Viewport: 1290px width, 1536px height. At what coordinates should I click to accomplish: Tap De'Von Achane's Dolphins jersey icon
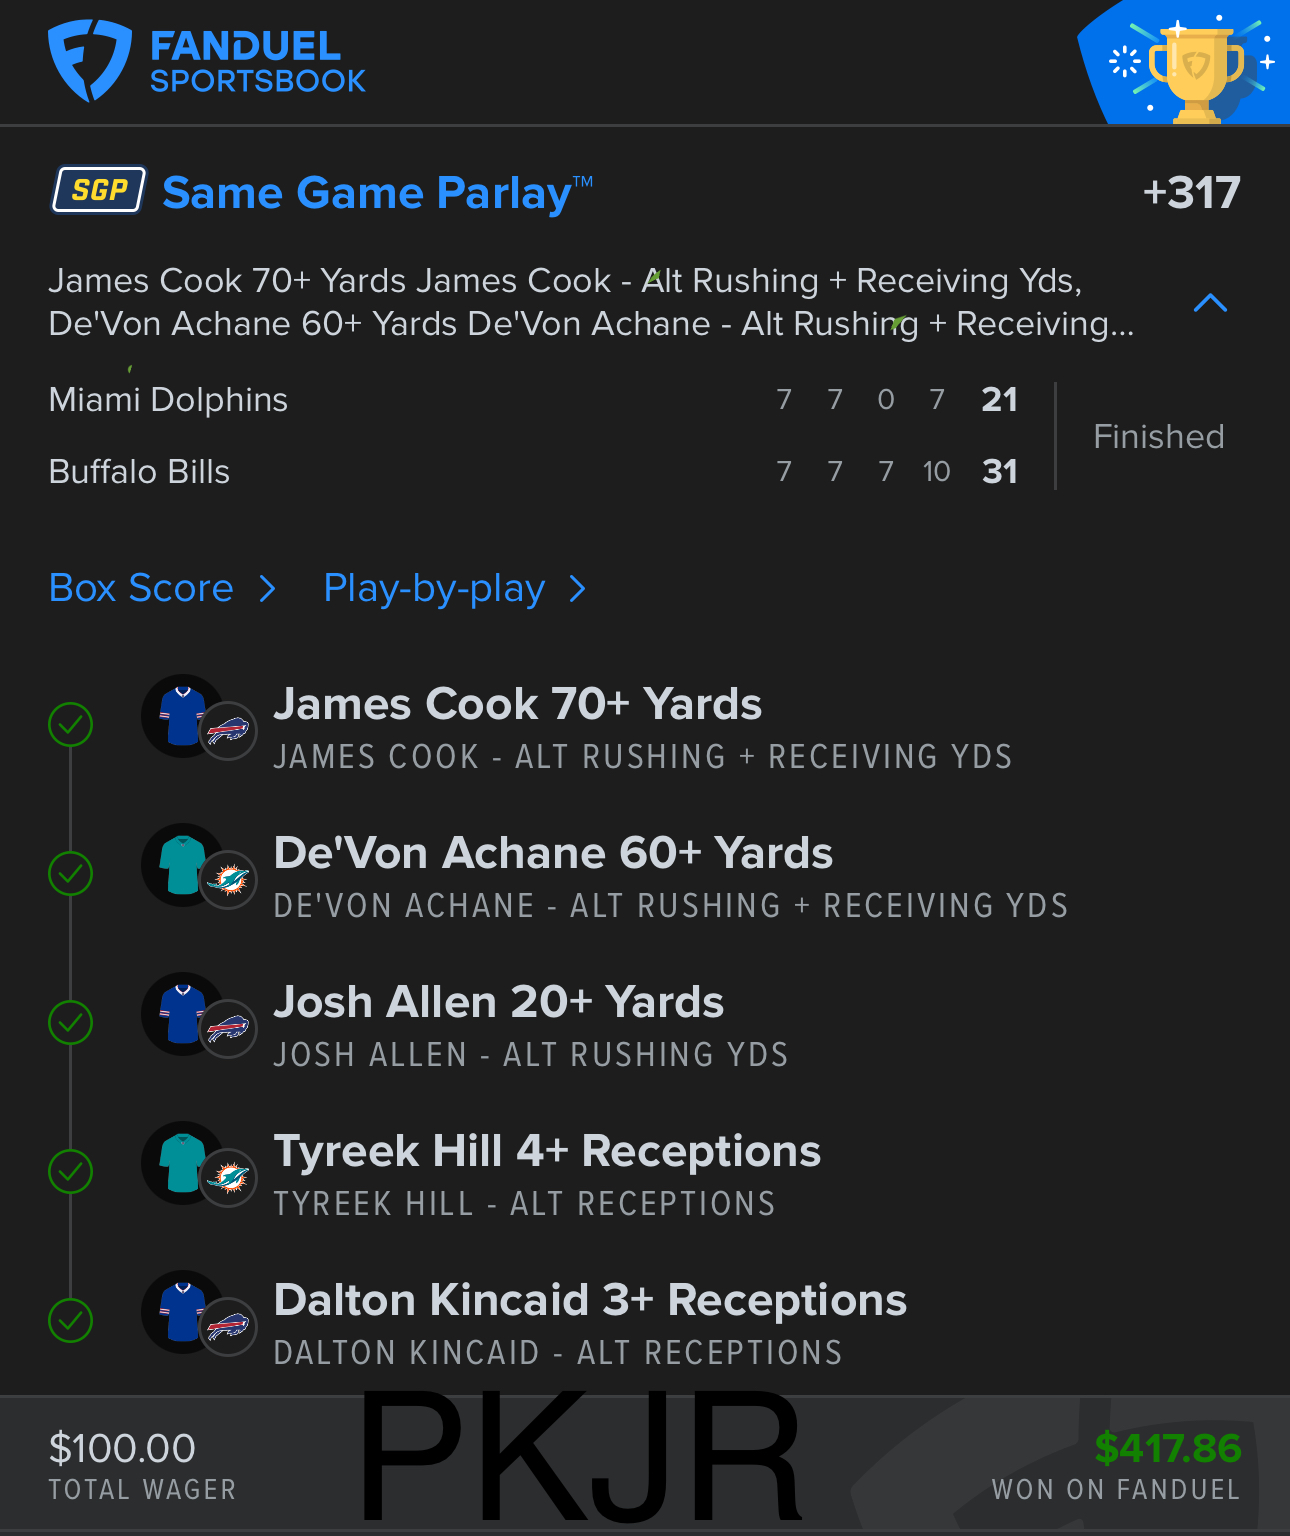[183, 865]
